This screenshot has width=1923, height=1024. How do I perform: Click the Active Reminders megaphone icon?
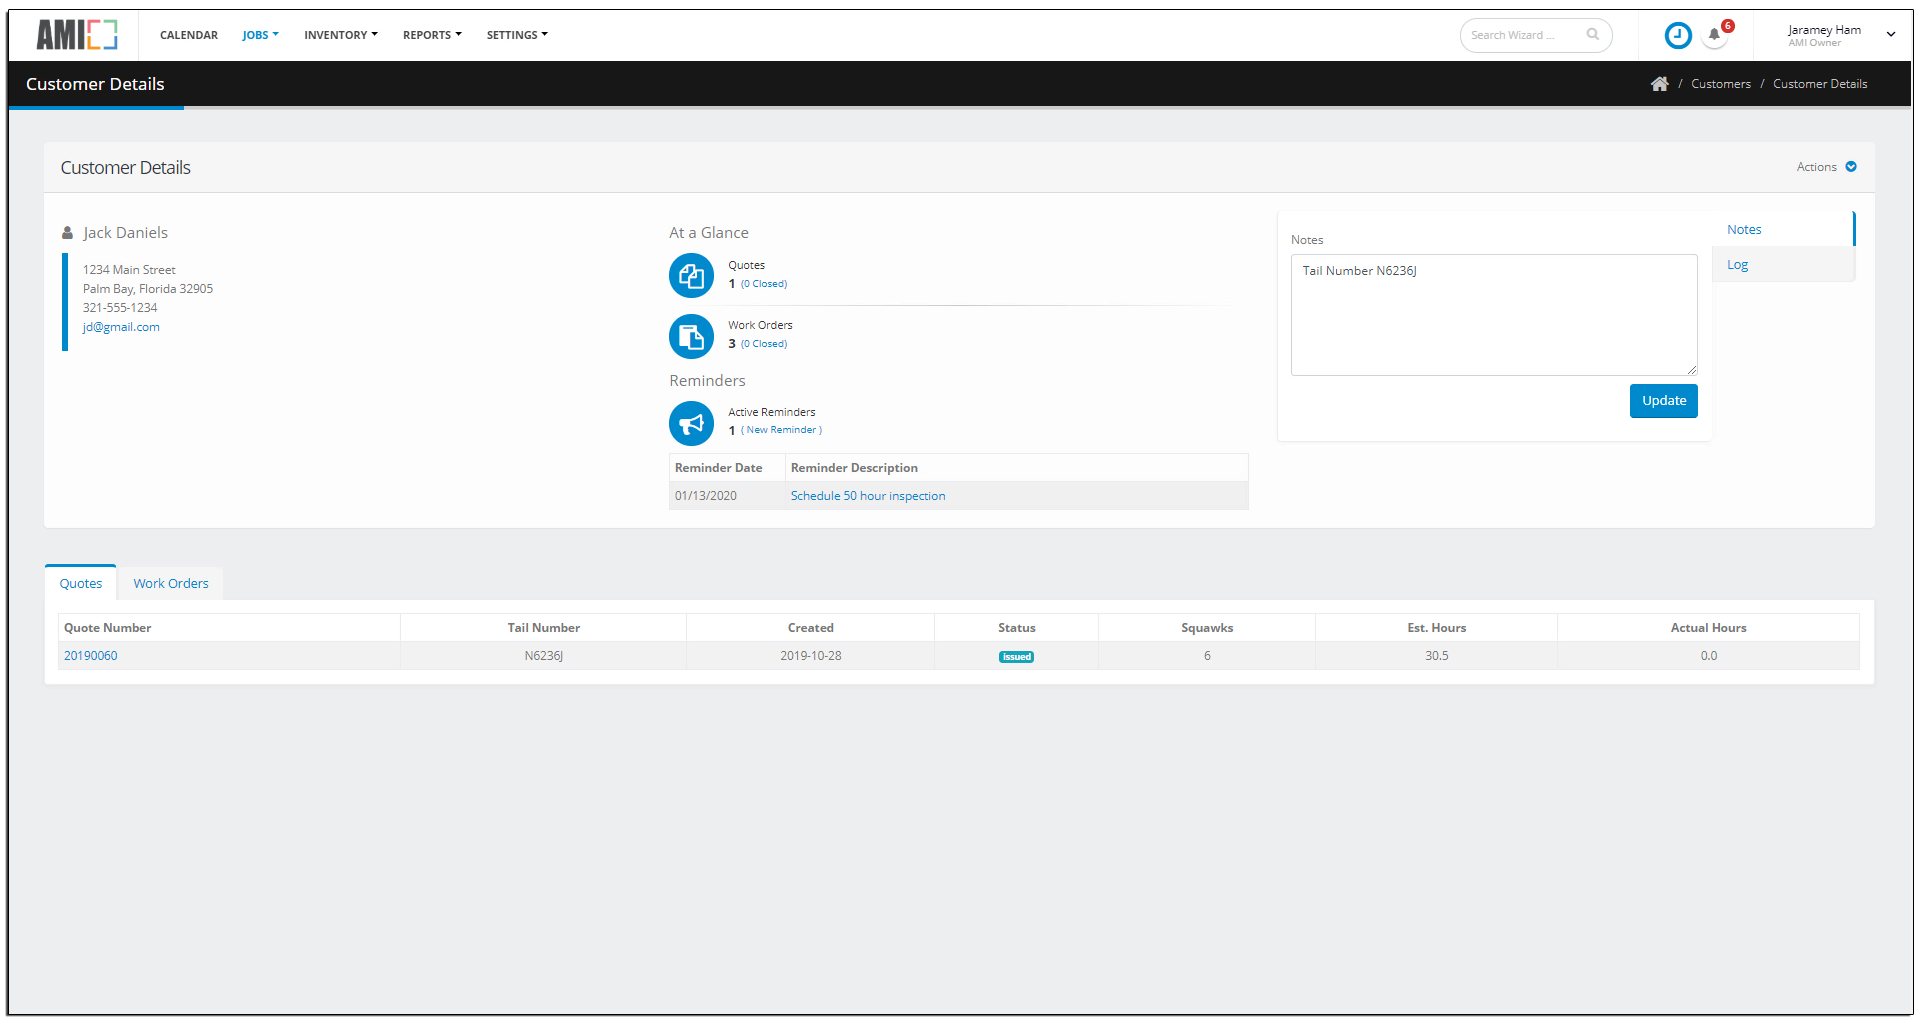[x=691, y=423]
